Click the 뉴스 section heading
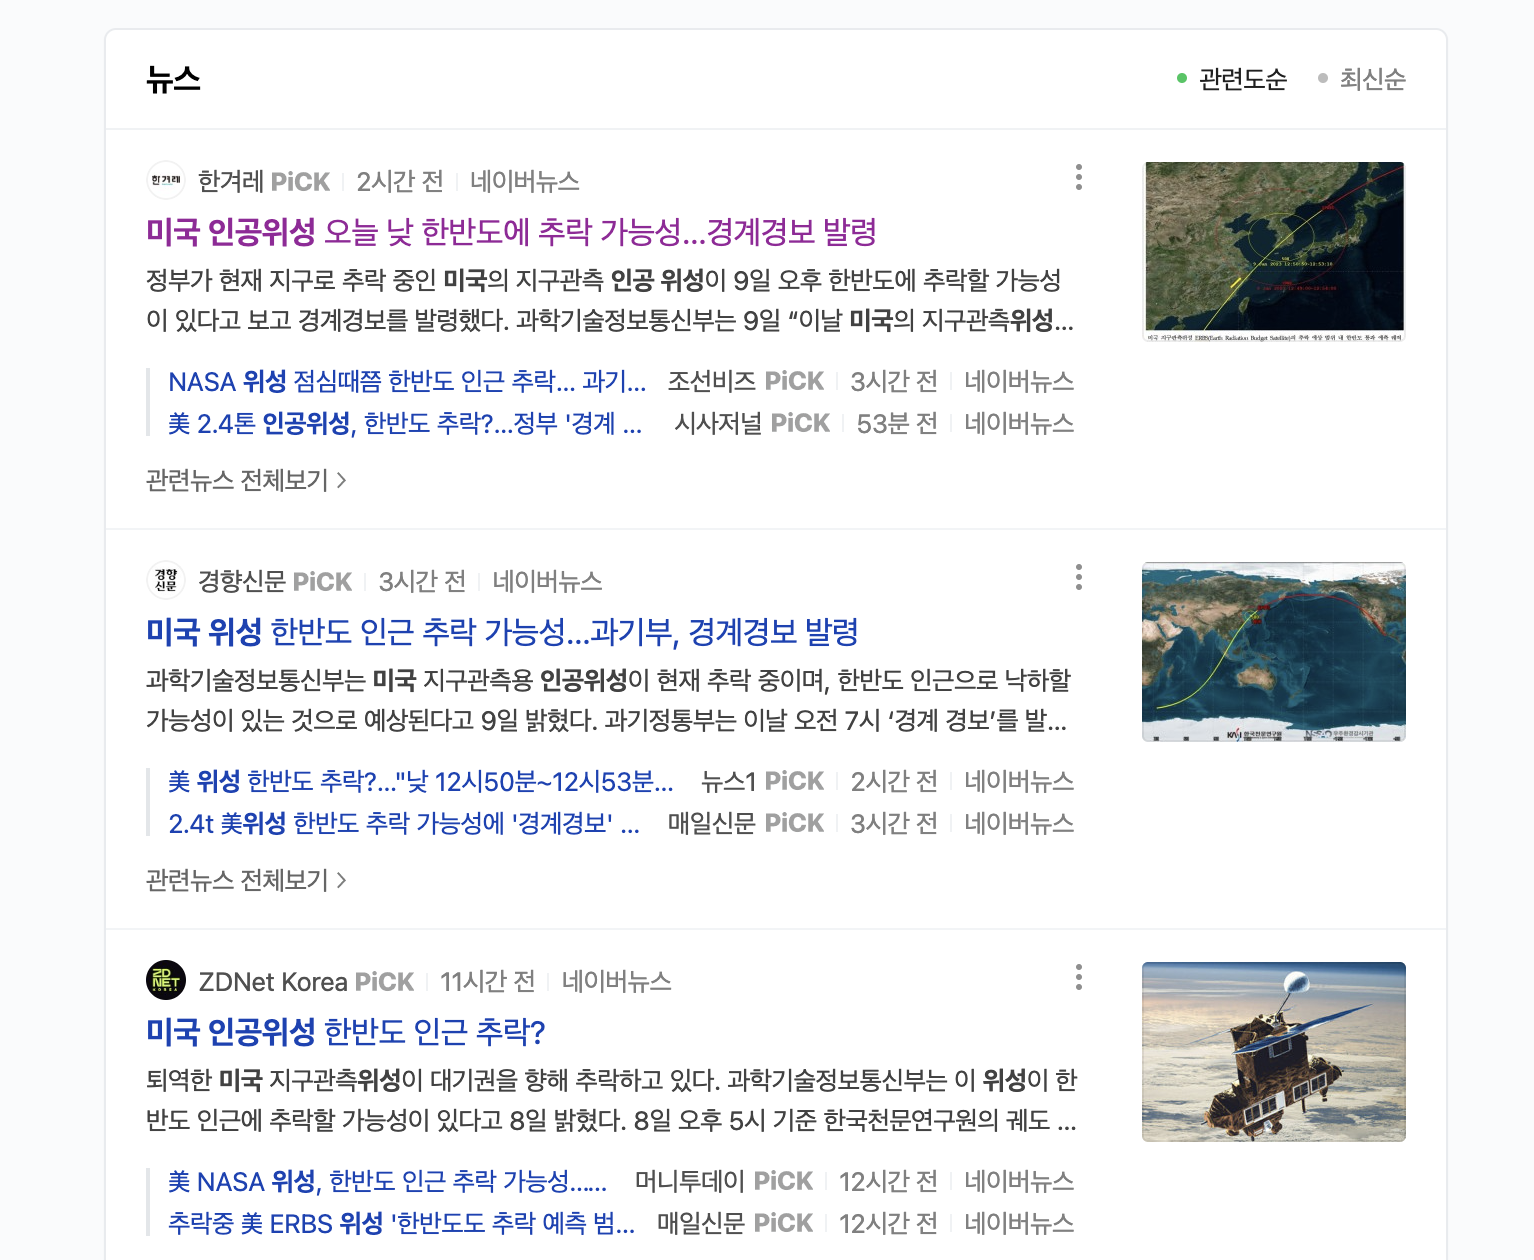Viewport: 1534px width, 1260px height. [173, 79]
